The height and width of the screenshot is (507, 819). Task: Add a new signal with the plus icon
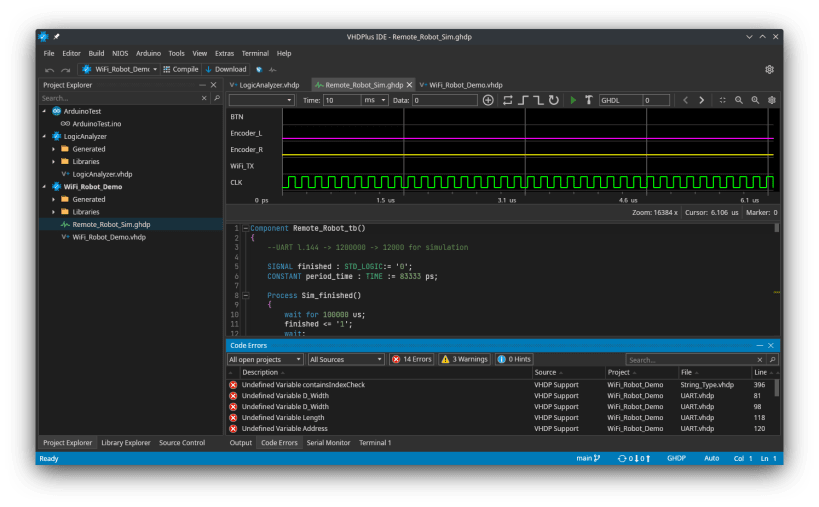[x=488, y=100]
